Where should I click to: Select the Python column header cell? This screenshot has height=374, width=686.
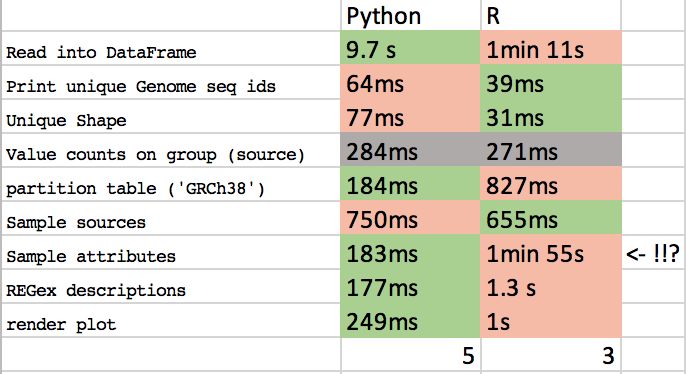tap(410, 15)
